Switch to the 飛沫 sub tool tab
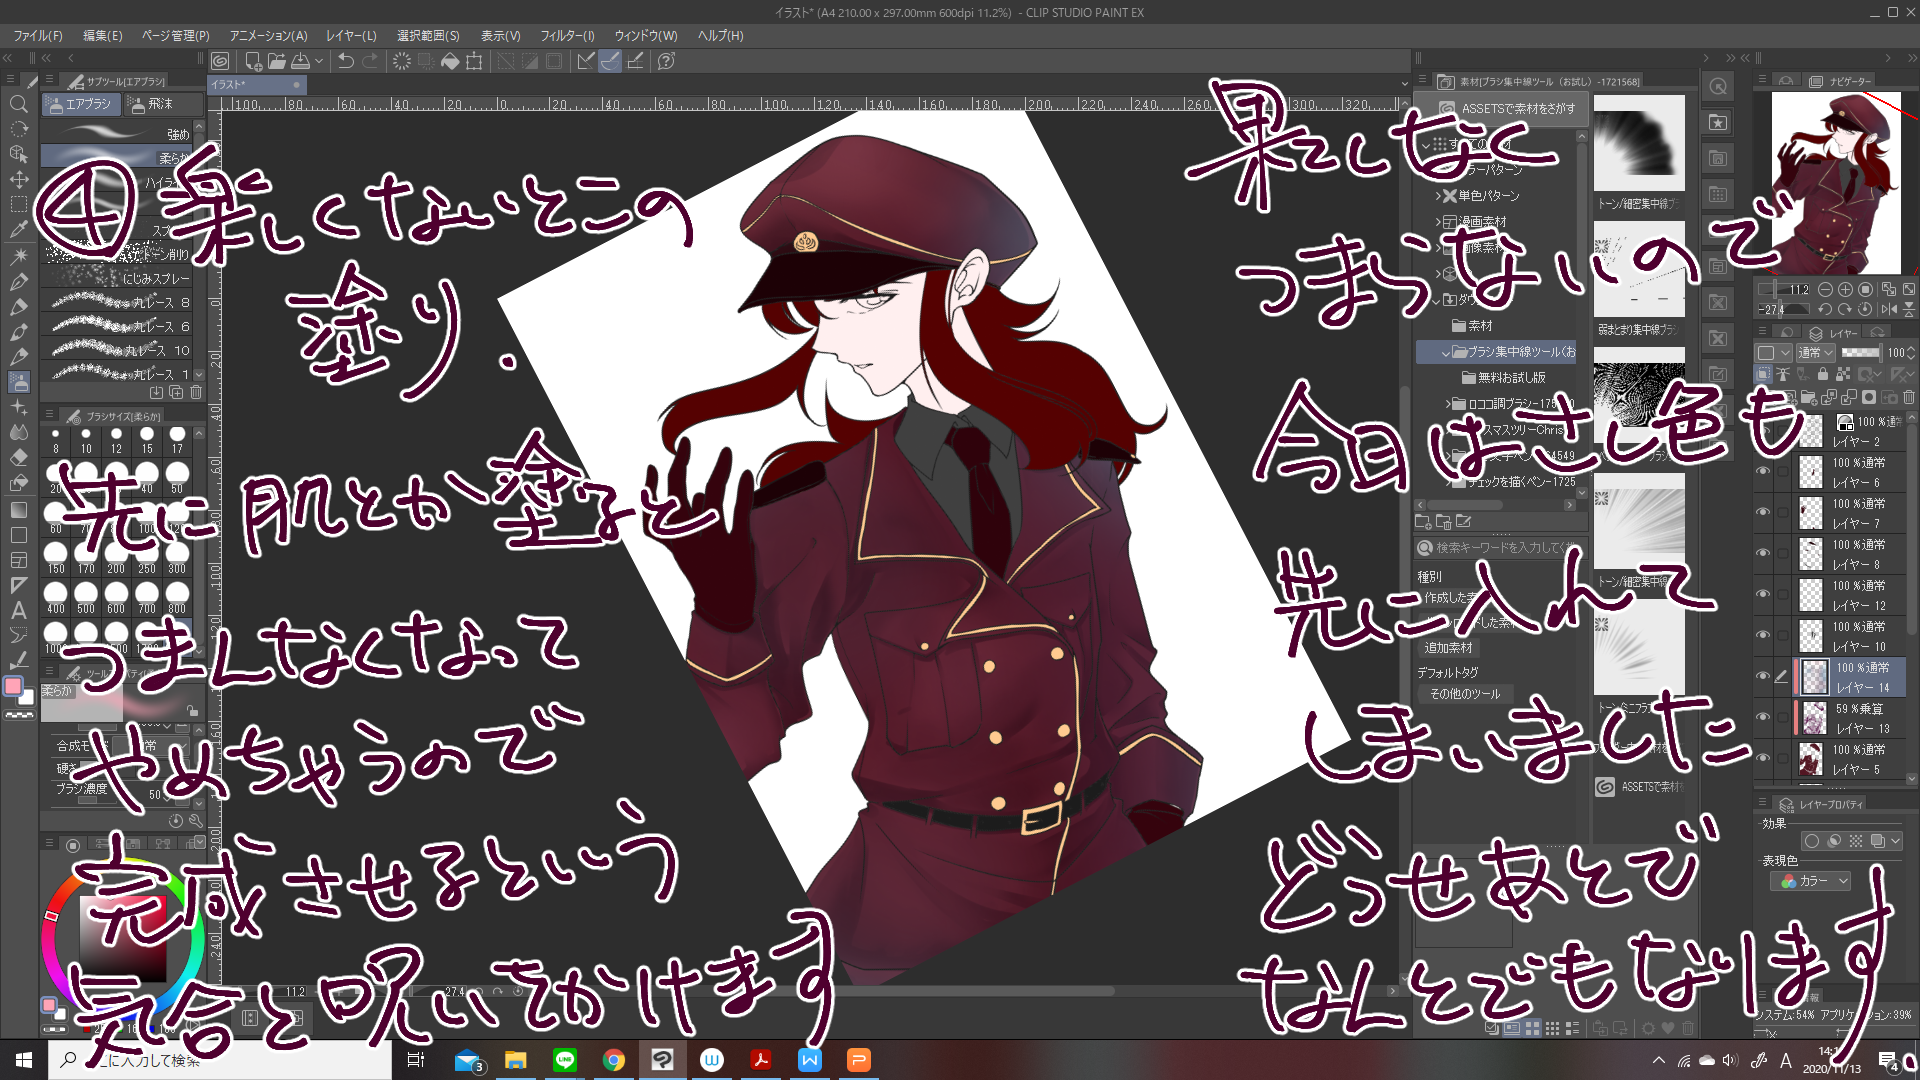The image size is (1920, 1080). pyautogui.click(x=160, y=104)
